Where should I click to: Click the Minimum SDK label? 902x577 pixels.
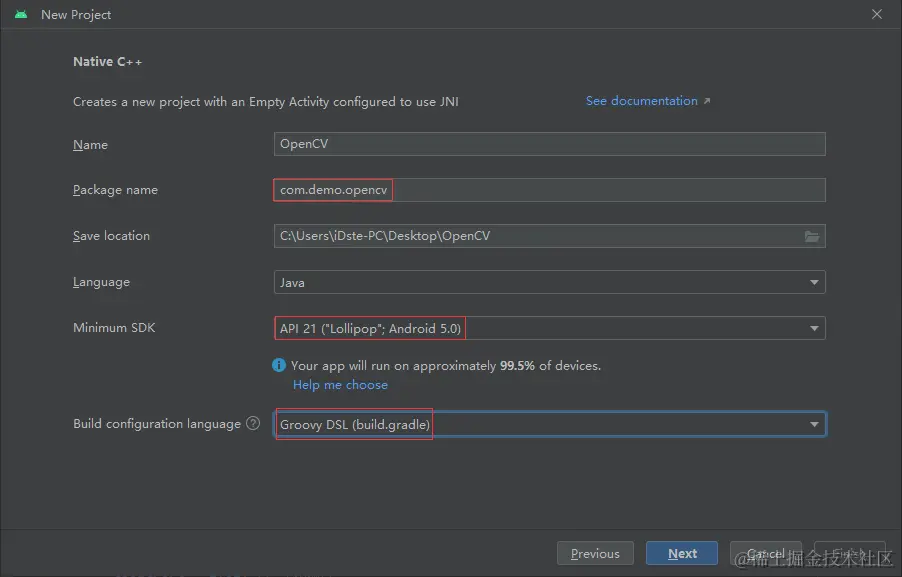[114, 328]
